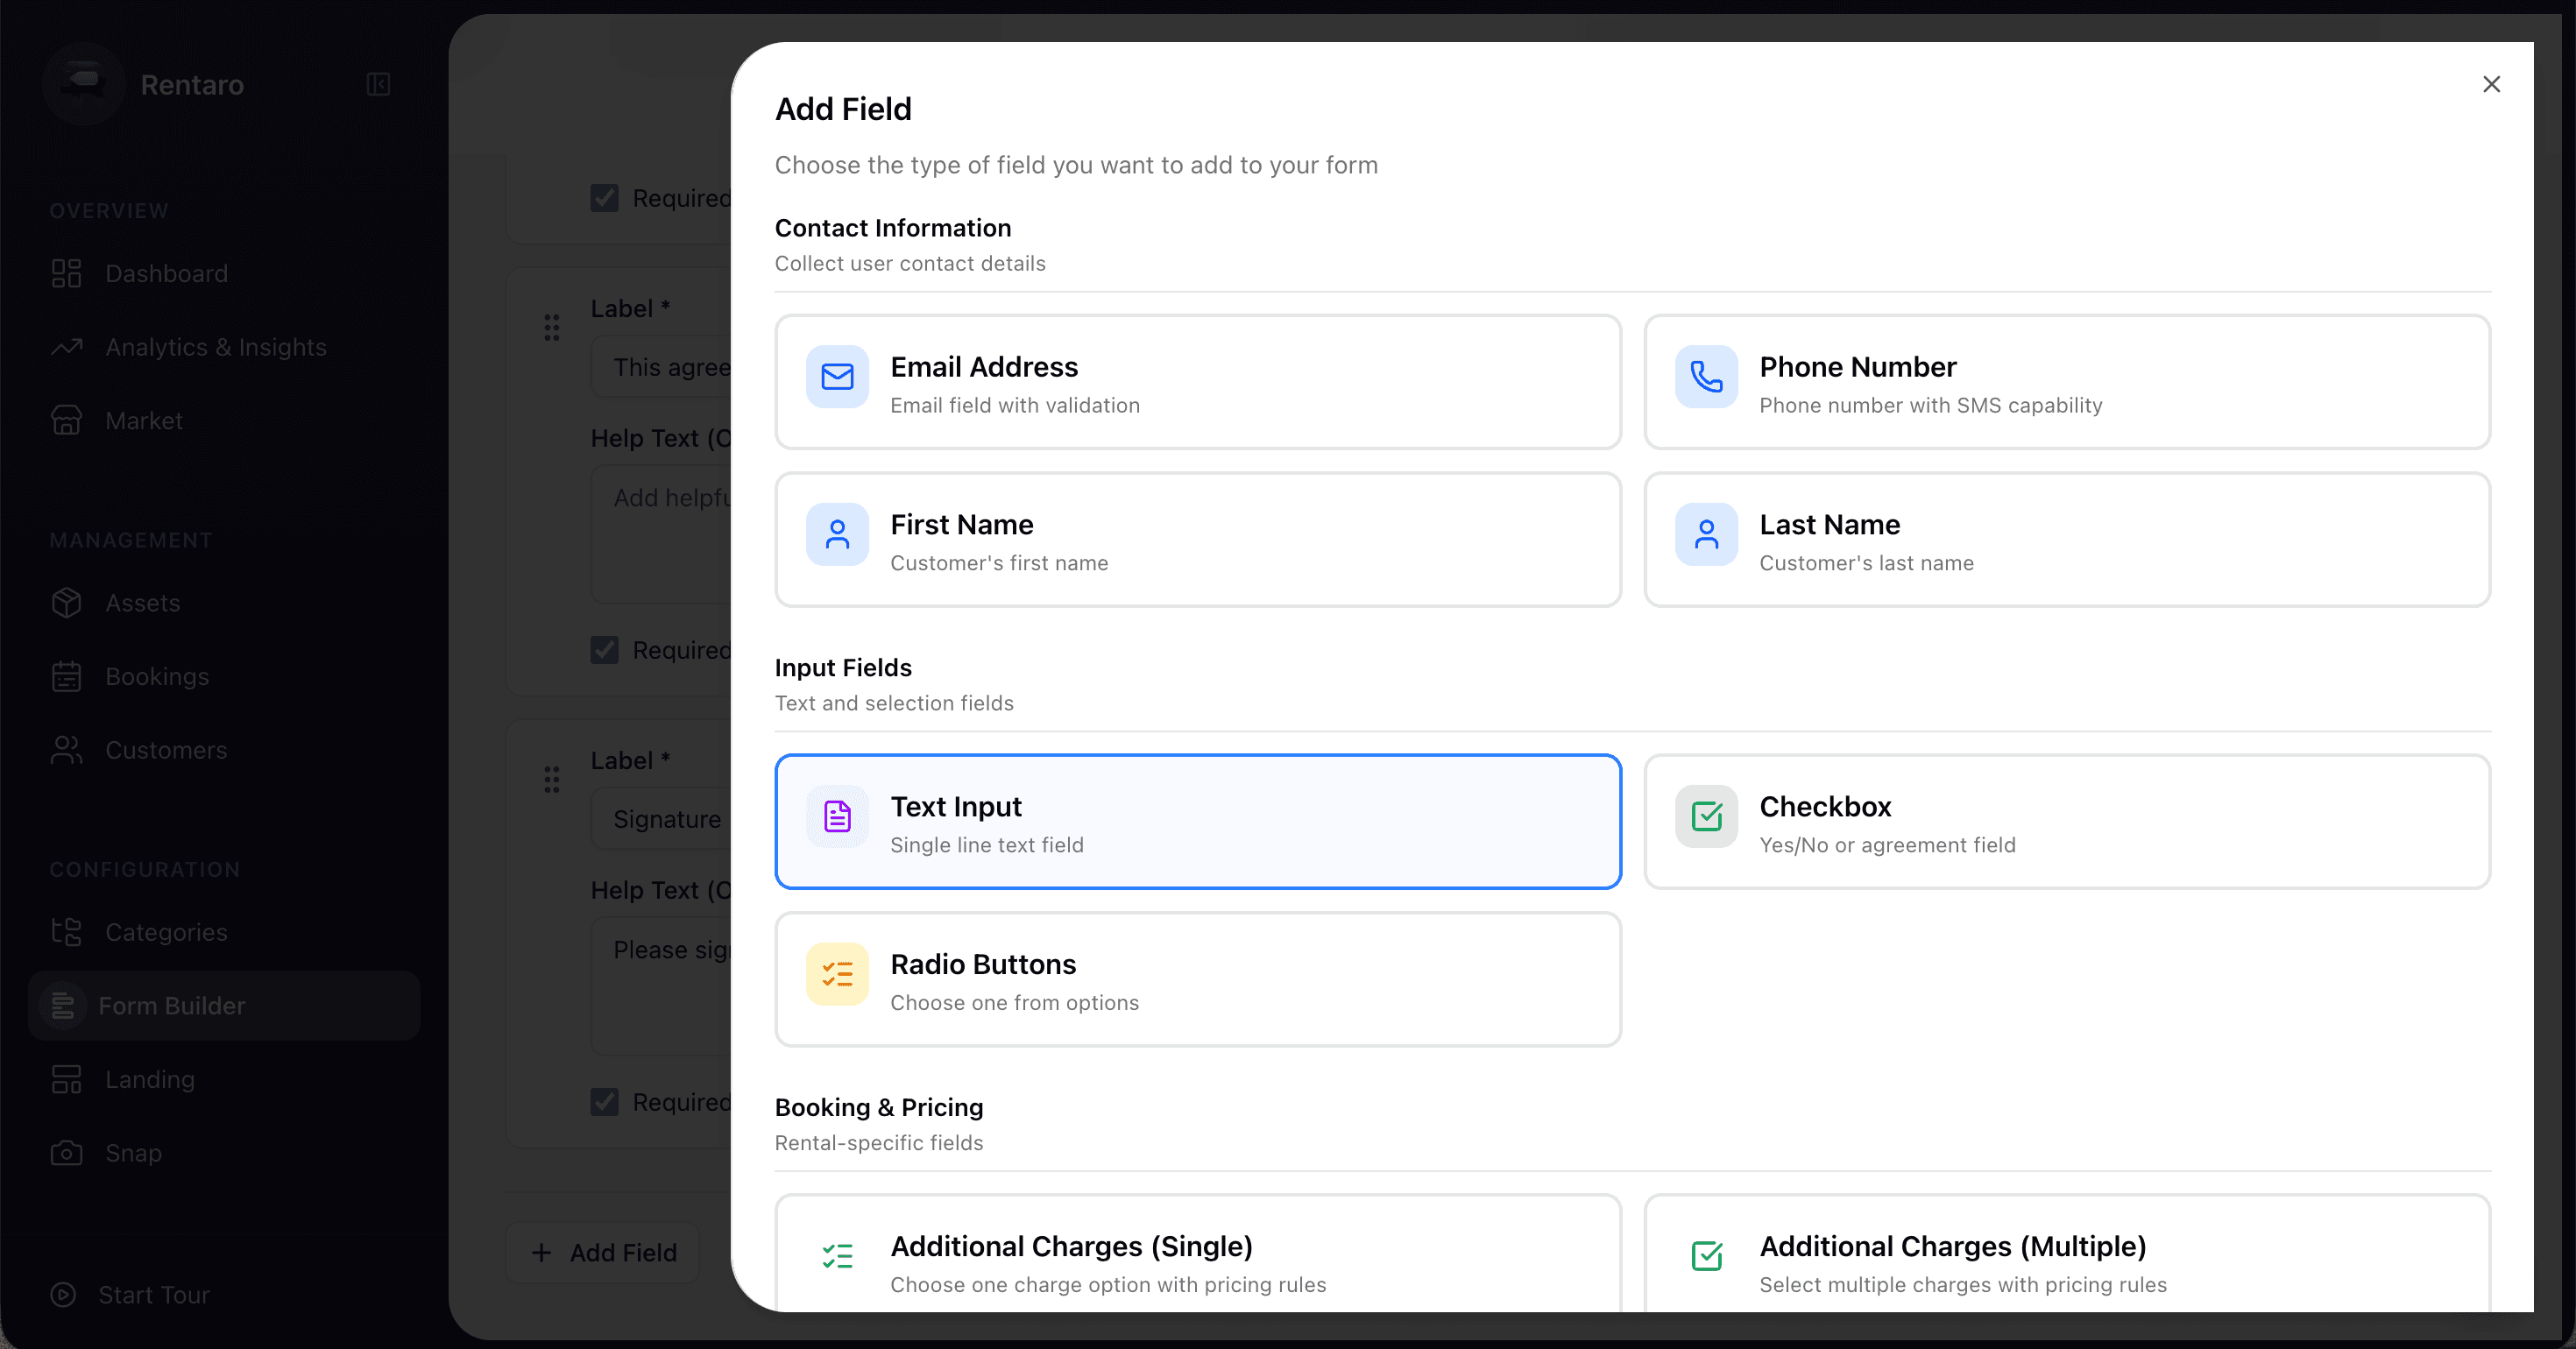This screenshot has height=1349, width=2576.
Task: Uncheck the bottom Required checkbox near Add Field
Action: tap(604, 1101)
